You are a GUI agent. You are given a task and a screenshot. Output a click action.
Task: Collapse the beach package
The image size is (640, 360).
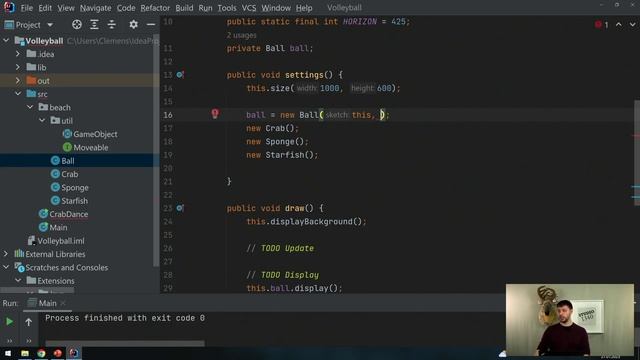tap(30, 107)
